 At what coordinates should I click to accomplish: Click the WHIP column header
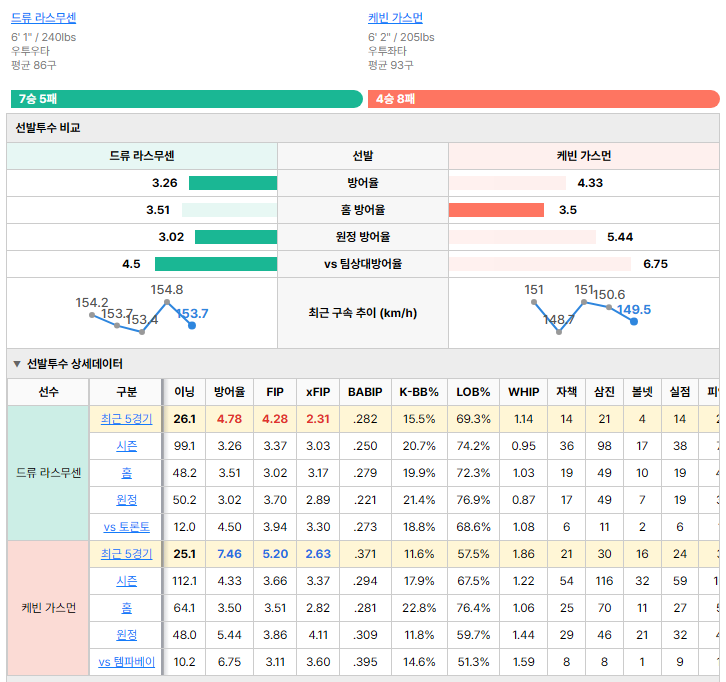coord(524,392)
